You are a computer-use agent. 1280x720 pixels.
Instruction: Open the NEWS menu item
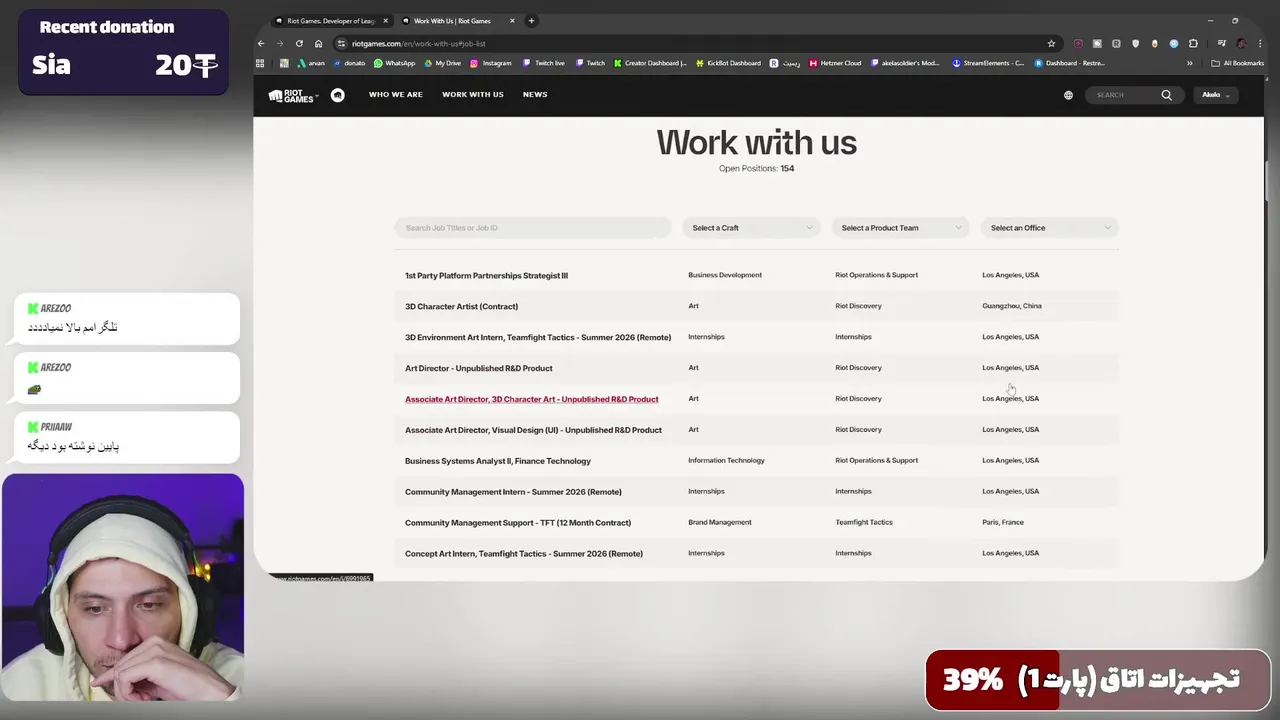tap(535, 95)
